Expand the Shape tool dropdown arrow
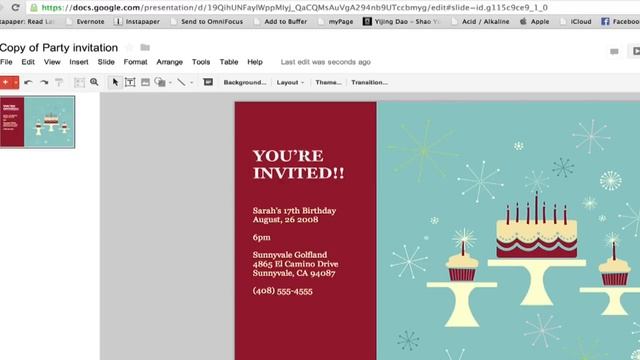This screenshot has height=360, width=640. pos(170,83)
